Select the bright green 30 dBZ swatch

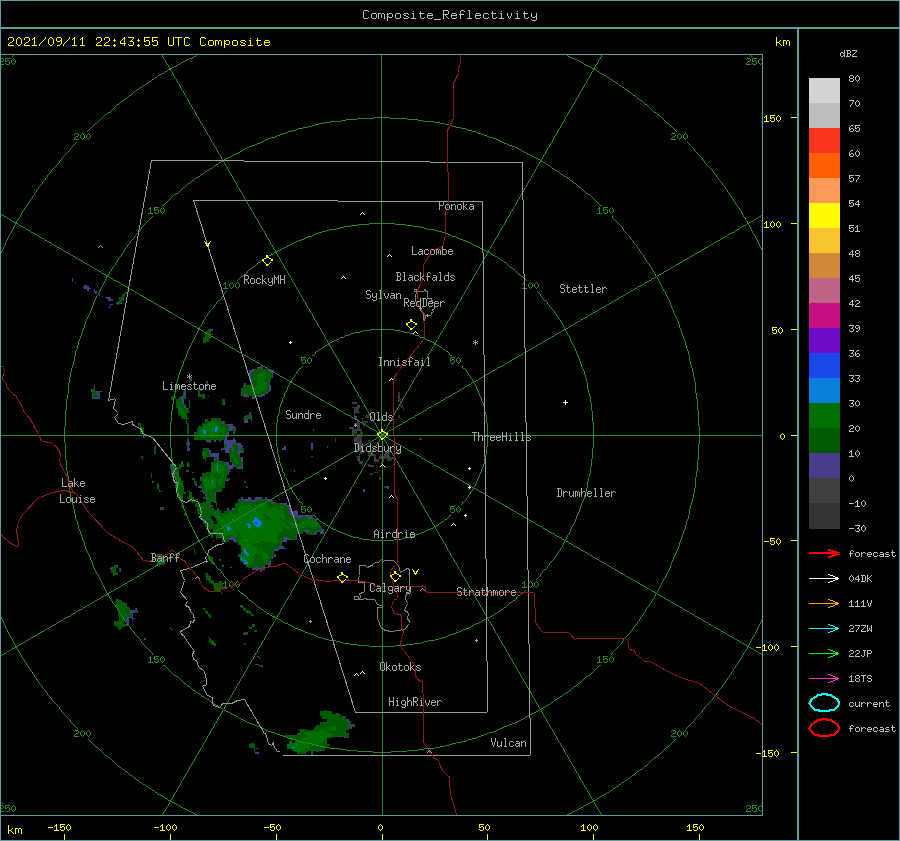click(x=824, y=416)
